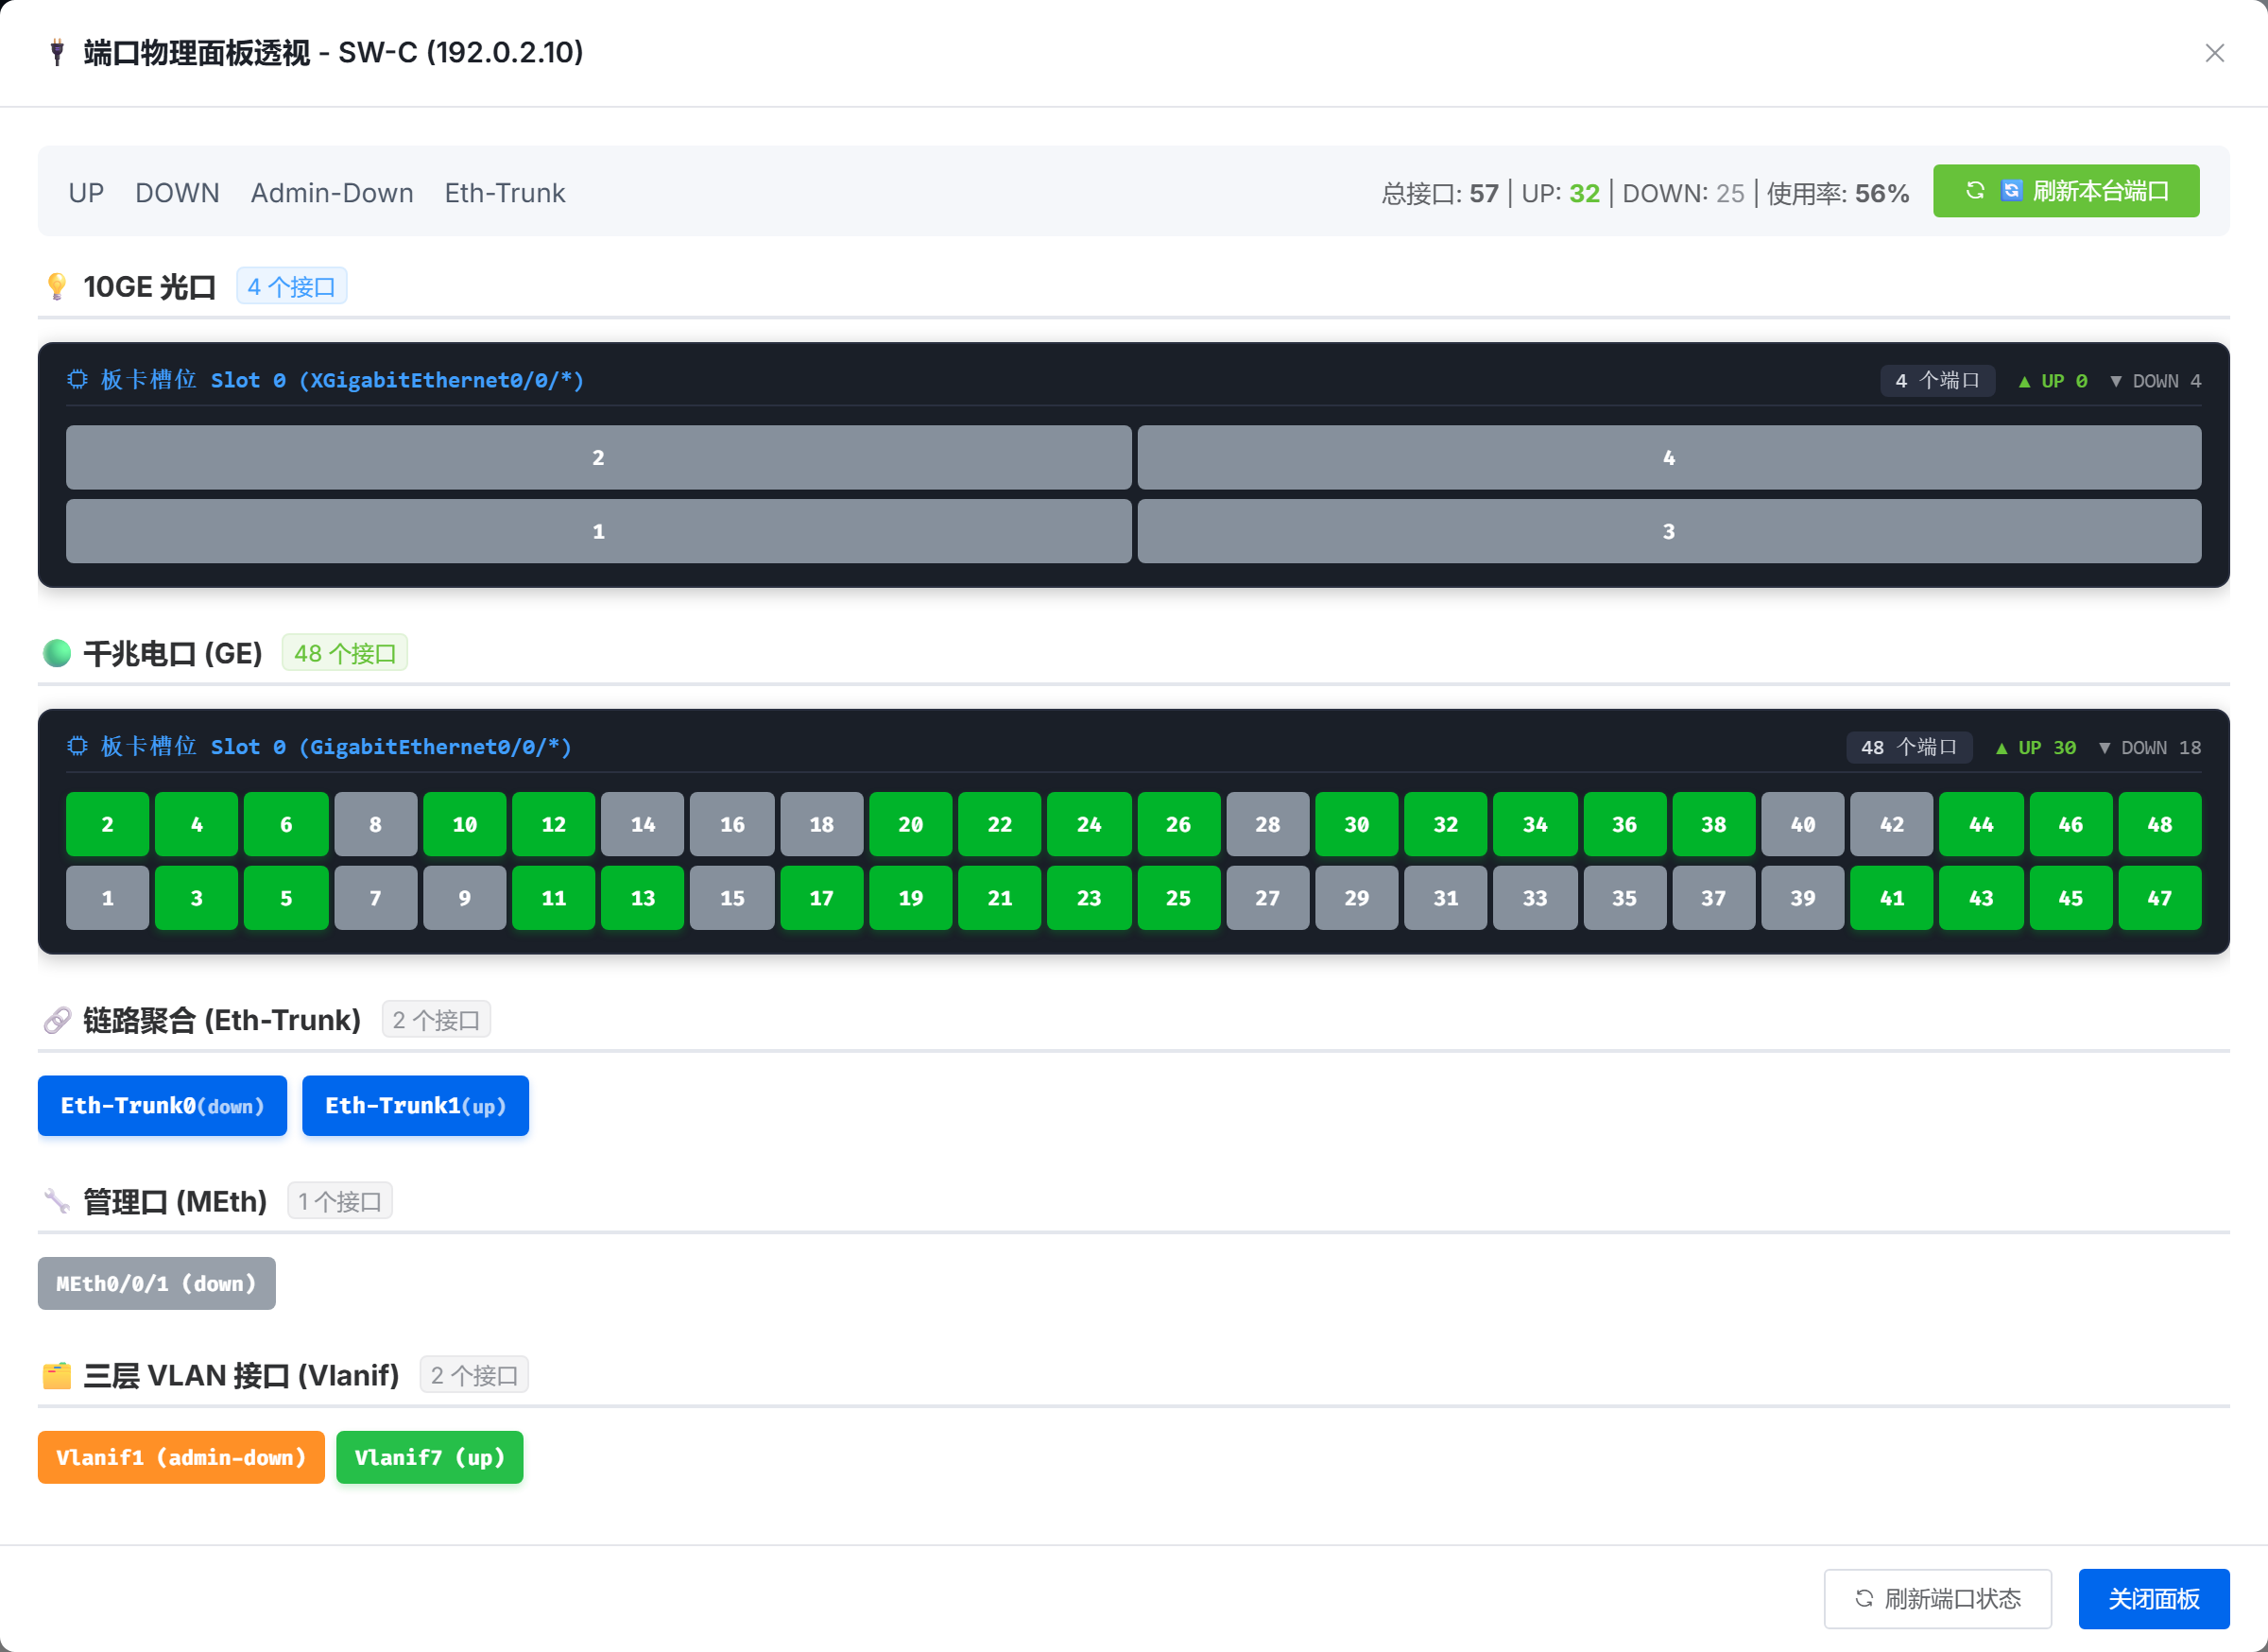Click the green circle icon beside 千兆电口 (GE)

(57, 653)
